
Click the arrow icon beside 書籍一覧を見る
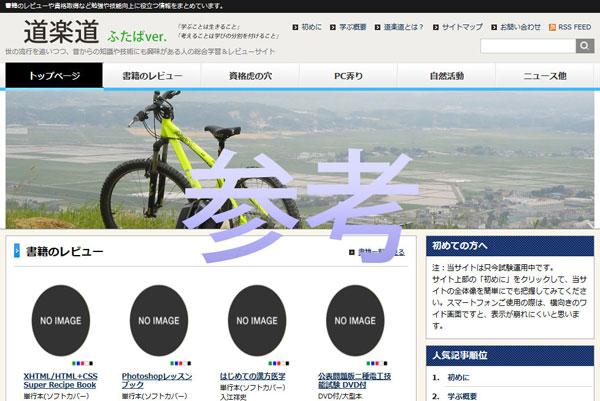click(x=352, y=252)
